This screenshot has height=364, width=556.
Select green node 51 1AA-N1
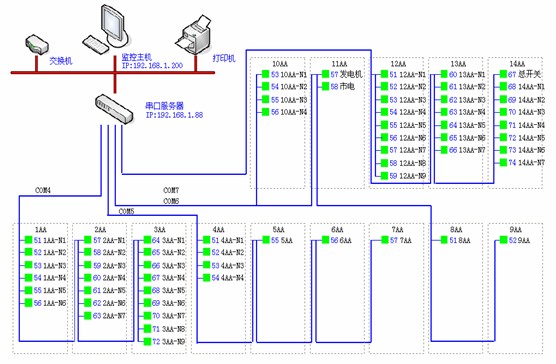coord(28,240)
